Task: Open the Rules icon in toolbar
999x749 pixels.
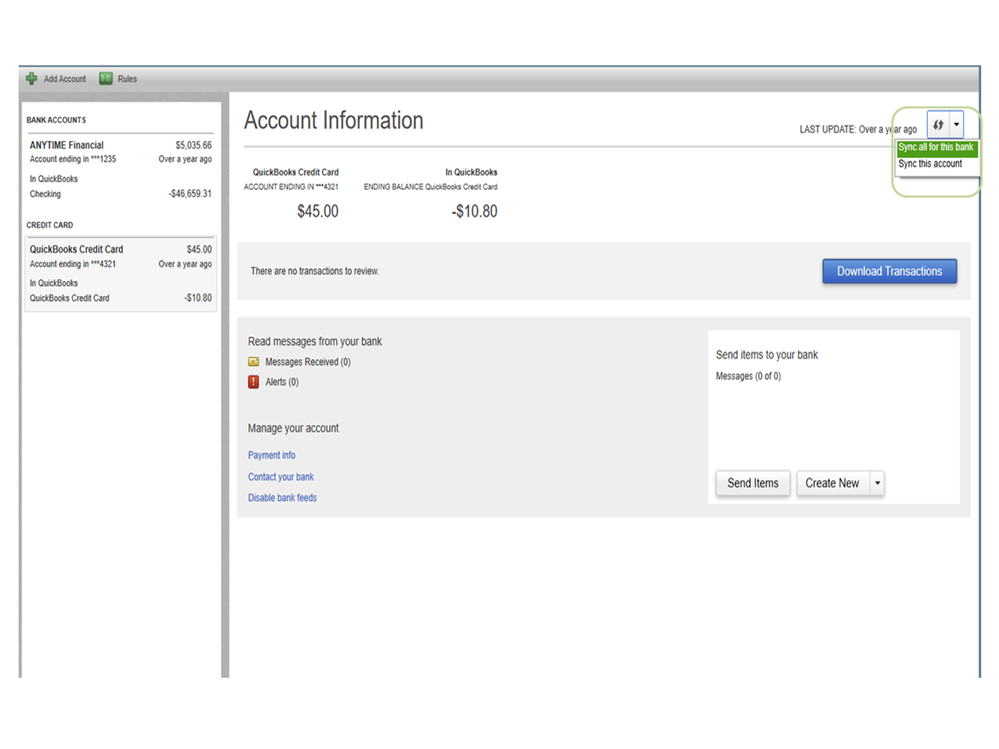Action: point(106,79)
